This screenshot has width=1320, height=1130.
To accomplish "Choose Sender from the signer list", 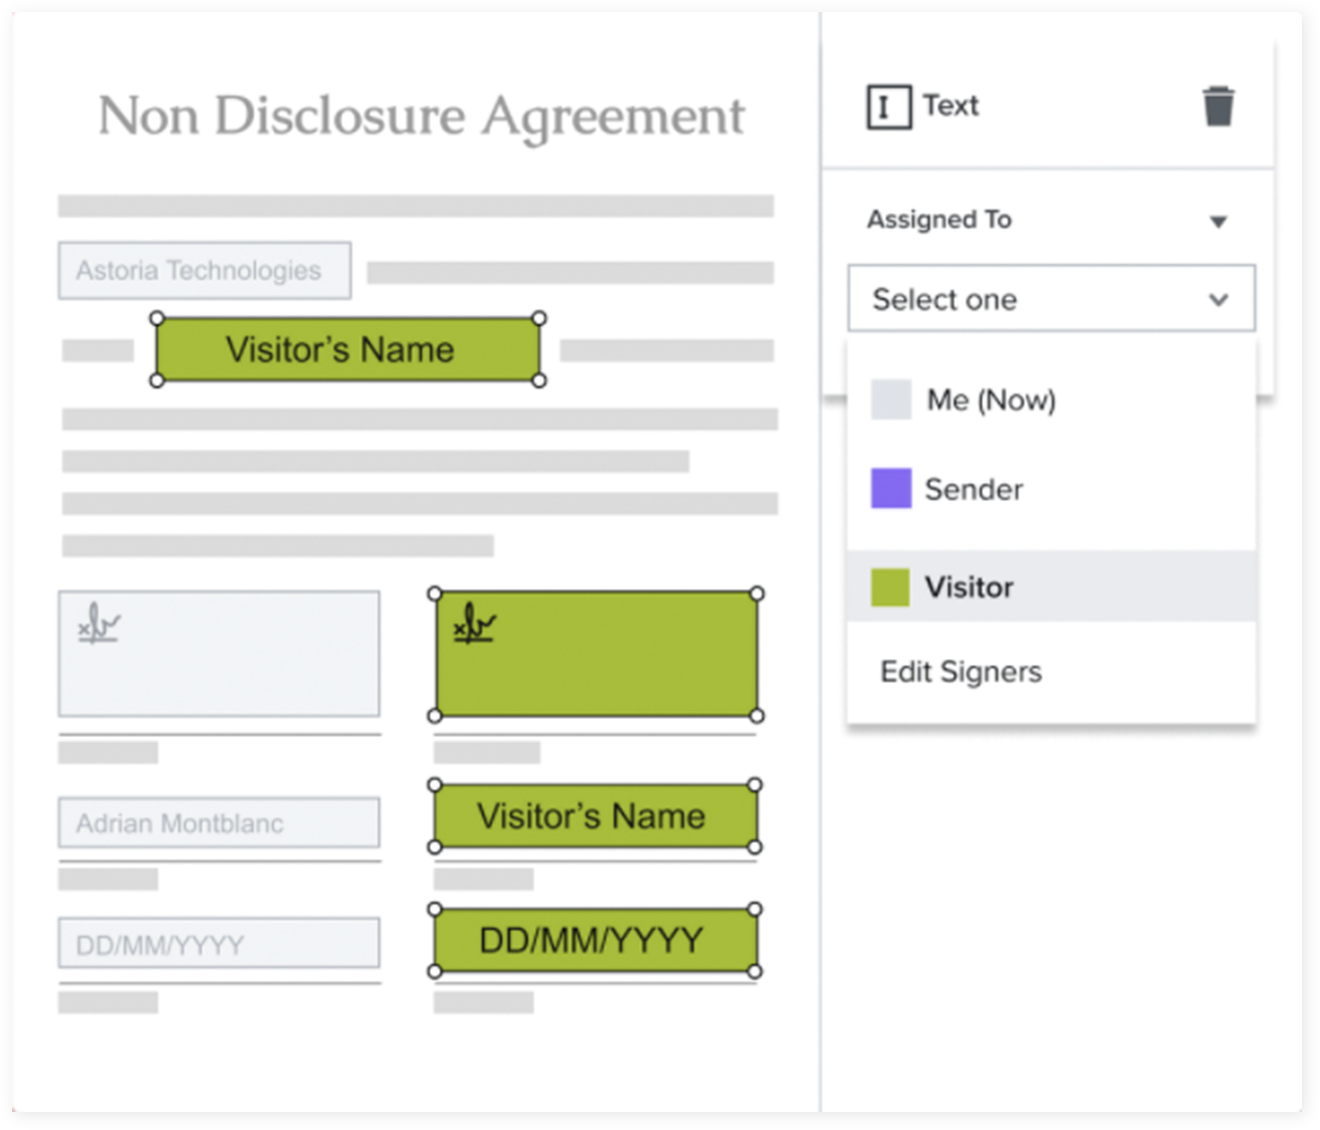I will (x=973, y=489).
